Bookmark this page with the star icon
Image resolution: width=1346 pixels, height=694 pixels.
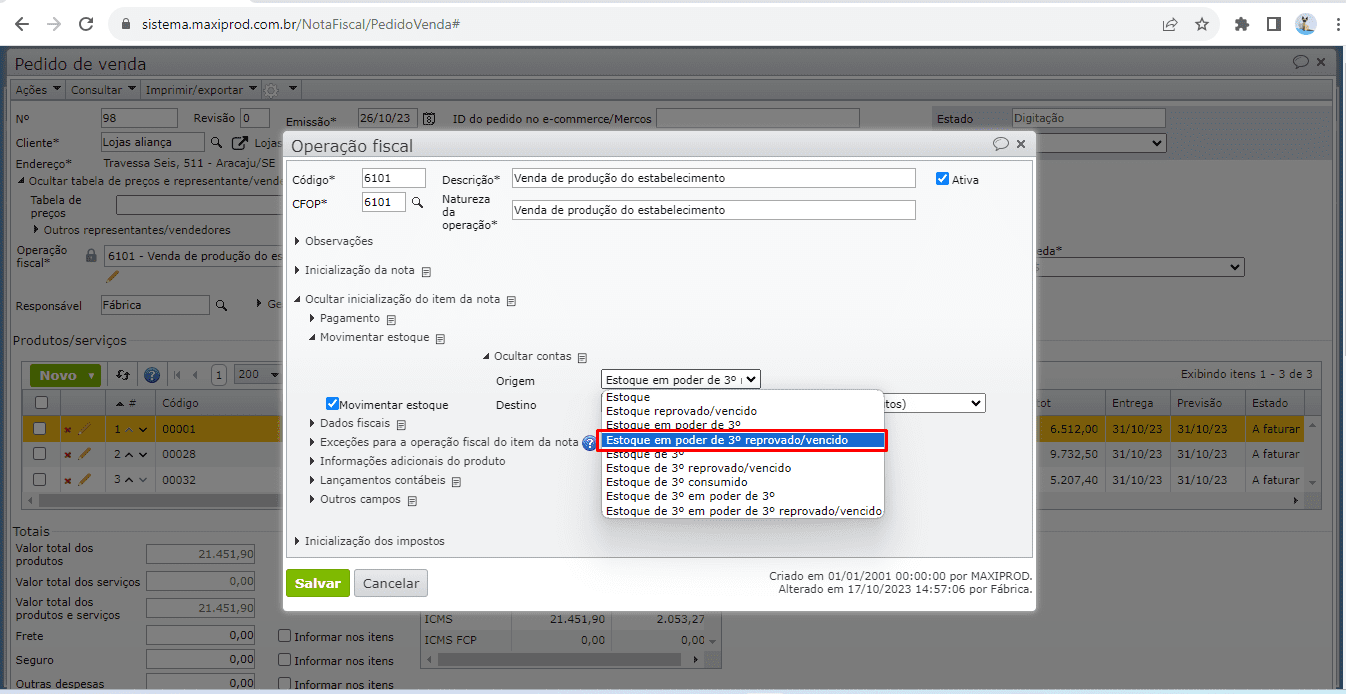point(1202,24)
